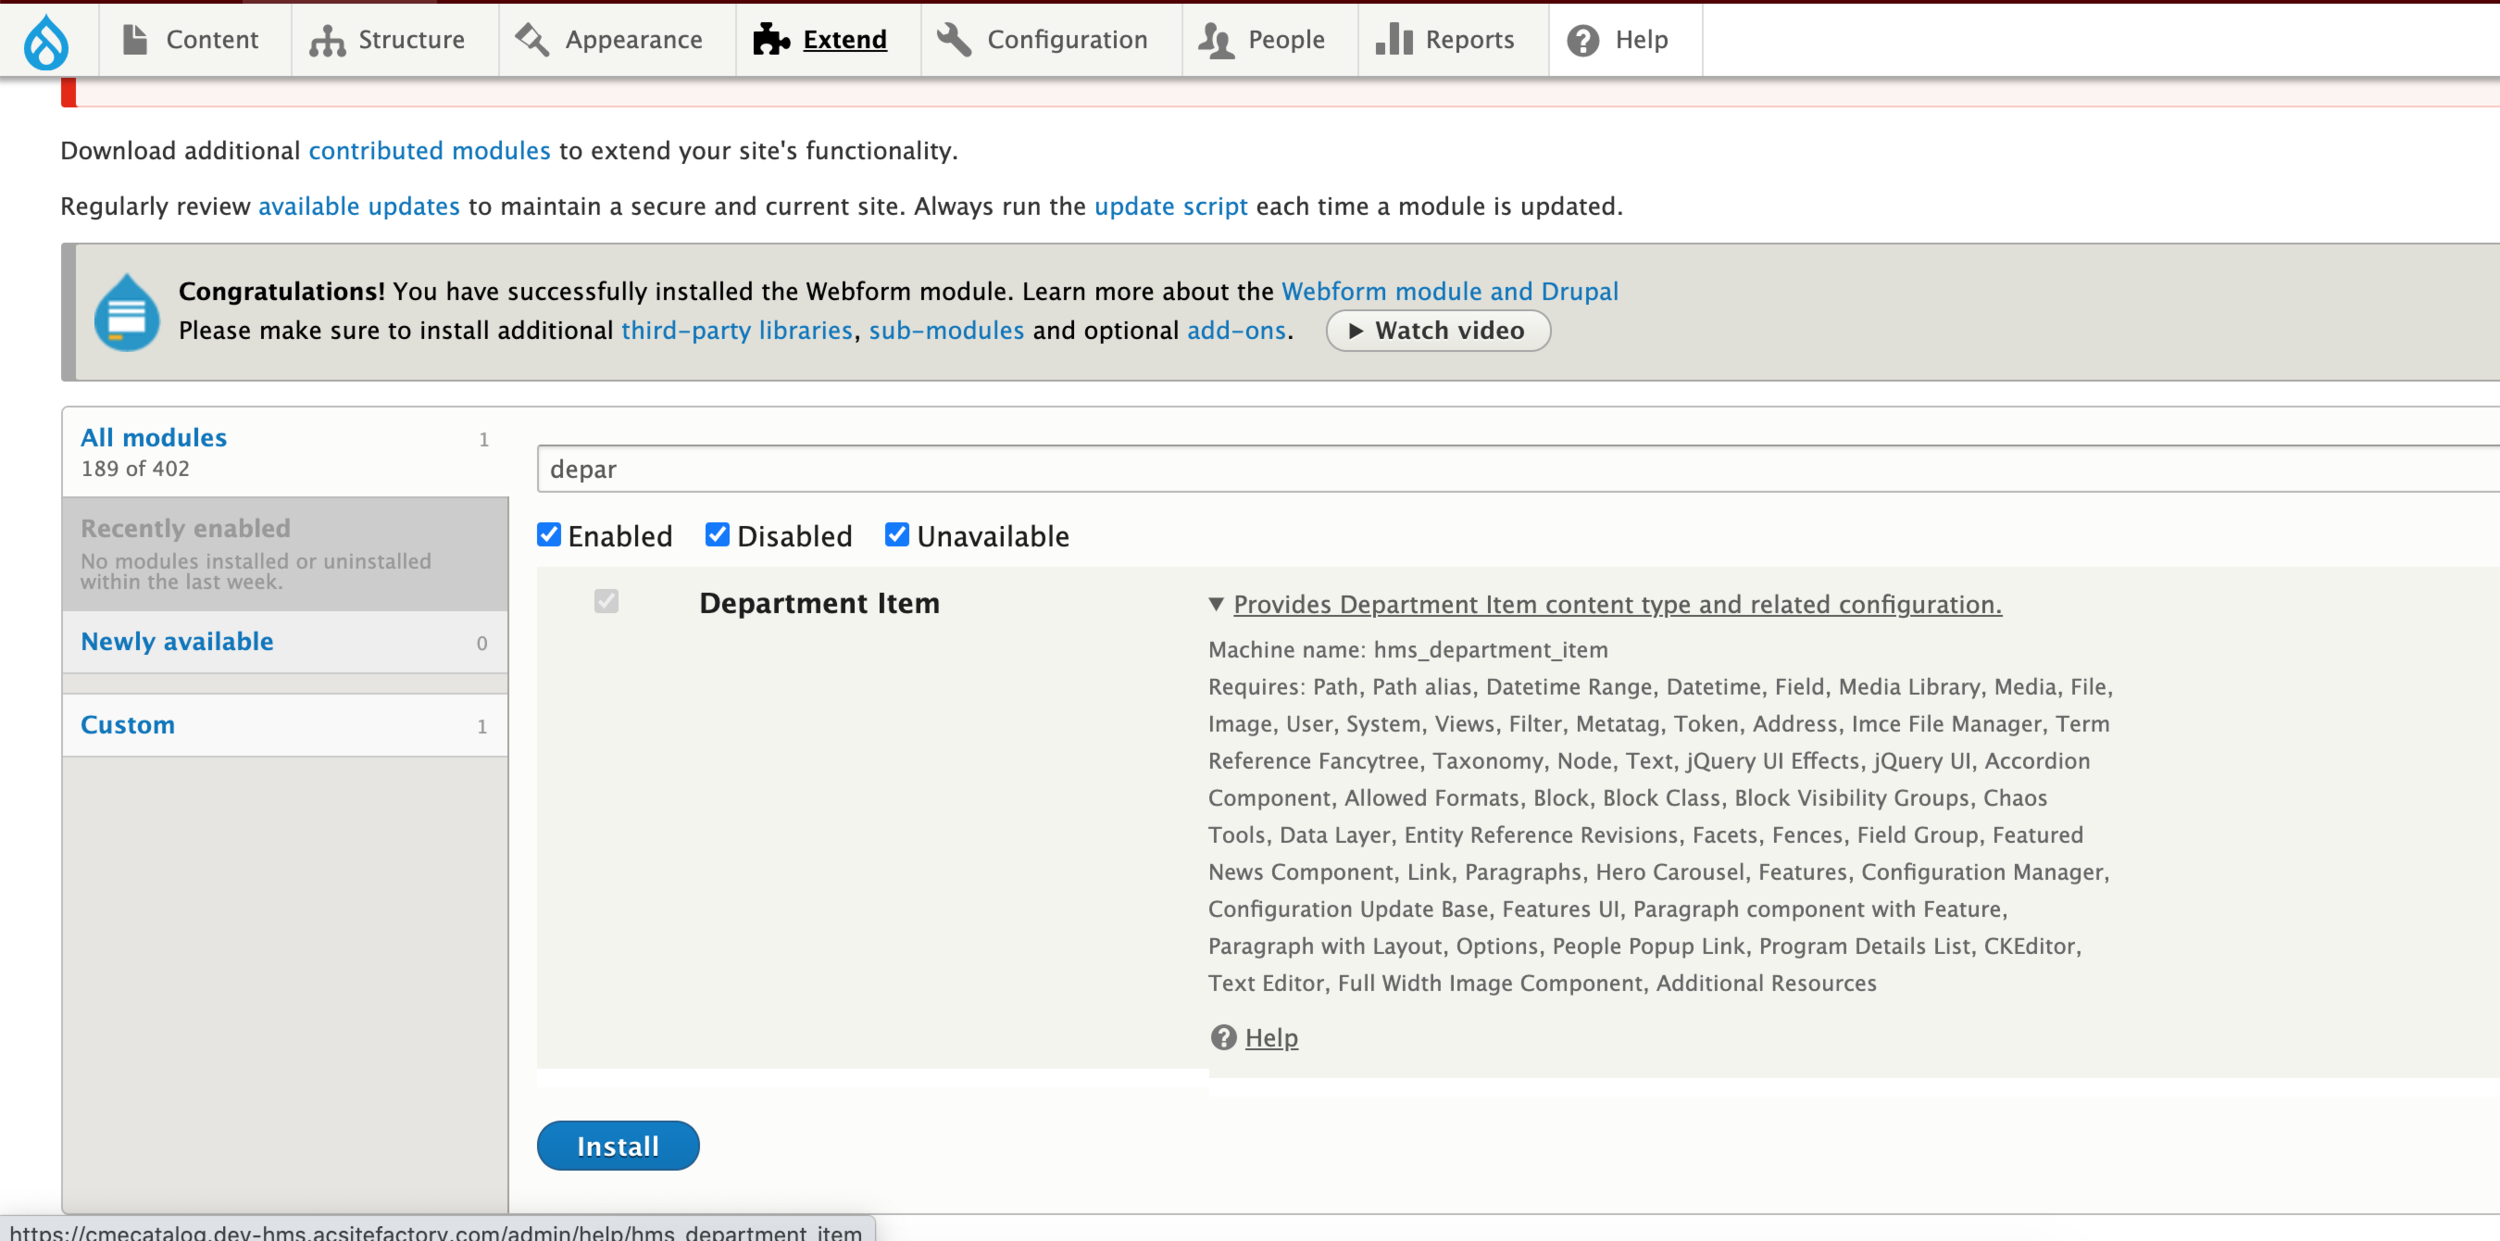Click the Appearance paintbrush icon
The height and width of the screenshot is (1241, 2500).
point(532,40)
